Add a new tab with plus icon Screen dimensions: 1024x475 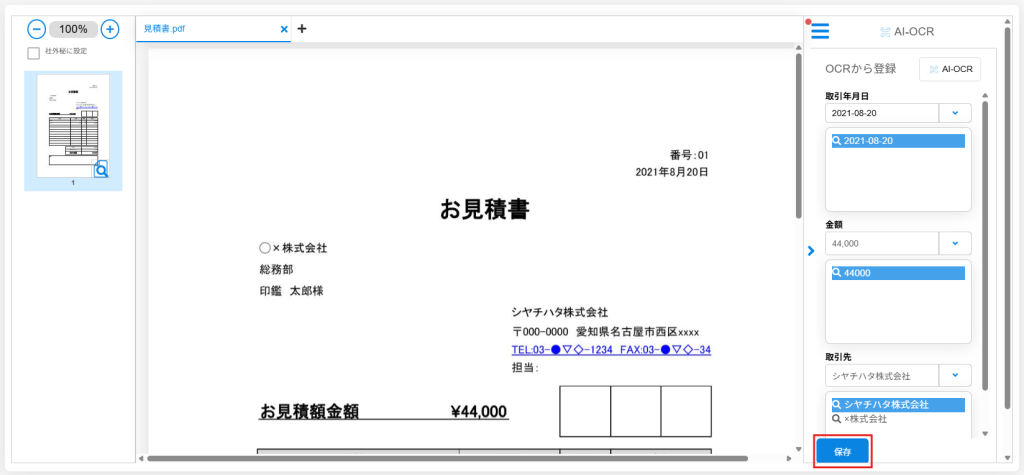tap(302, 29)
